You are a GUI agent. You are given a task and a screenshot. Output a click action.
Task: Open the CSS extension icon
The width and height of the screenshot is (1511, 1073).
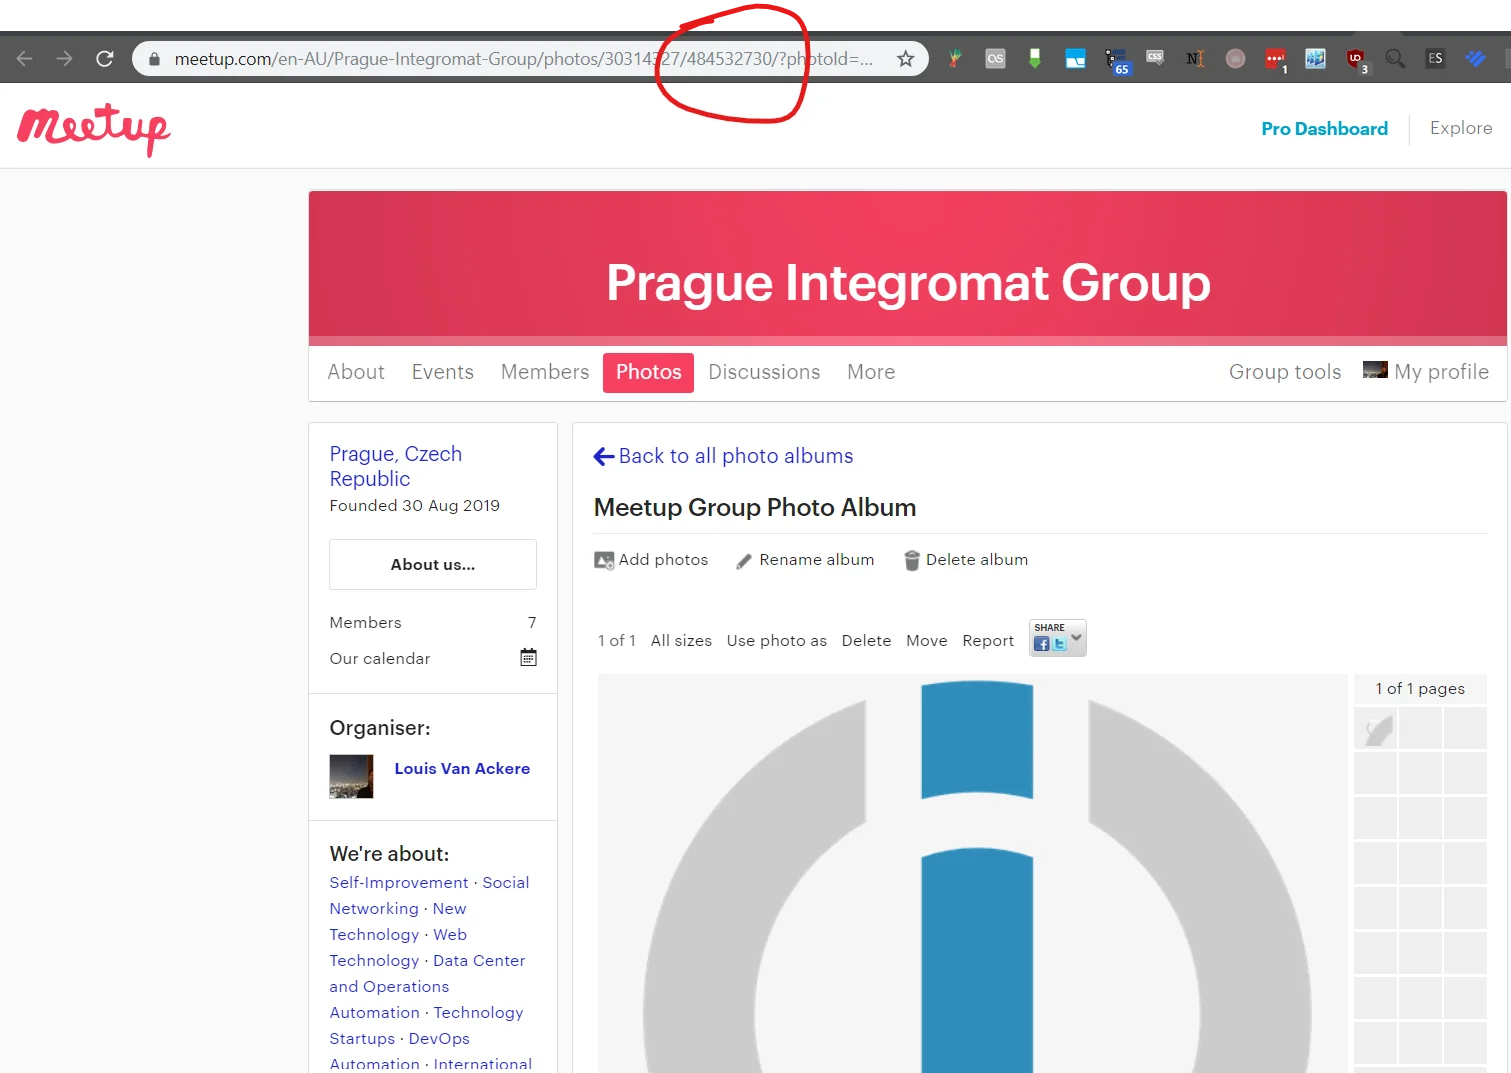coord(1155,58)
